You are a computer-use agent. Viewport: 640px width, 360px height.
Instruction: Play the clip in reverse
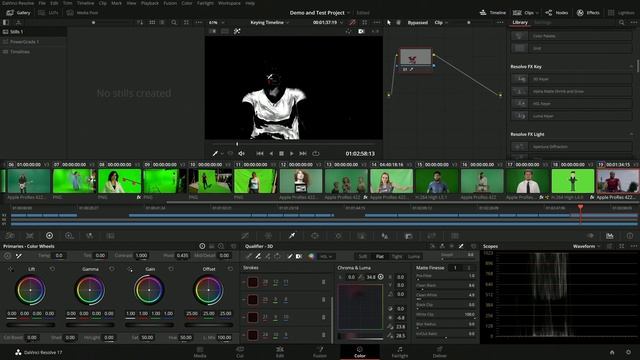click(x=271, y=153)
